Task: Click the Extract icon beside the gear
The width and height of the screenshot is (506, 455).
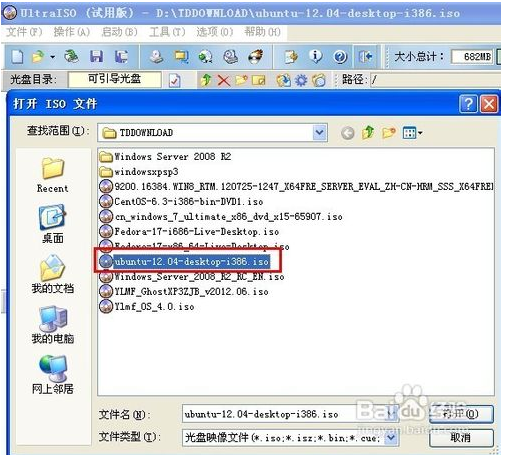Action: pos(283,80)
